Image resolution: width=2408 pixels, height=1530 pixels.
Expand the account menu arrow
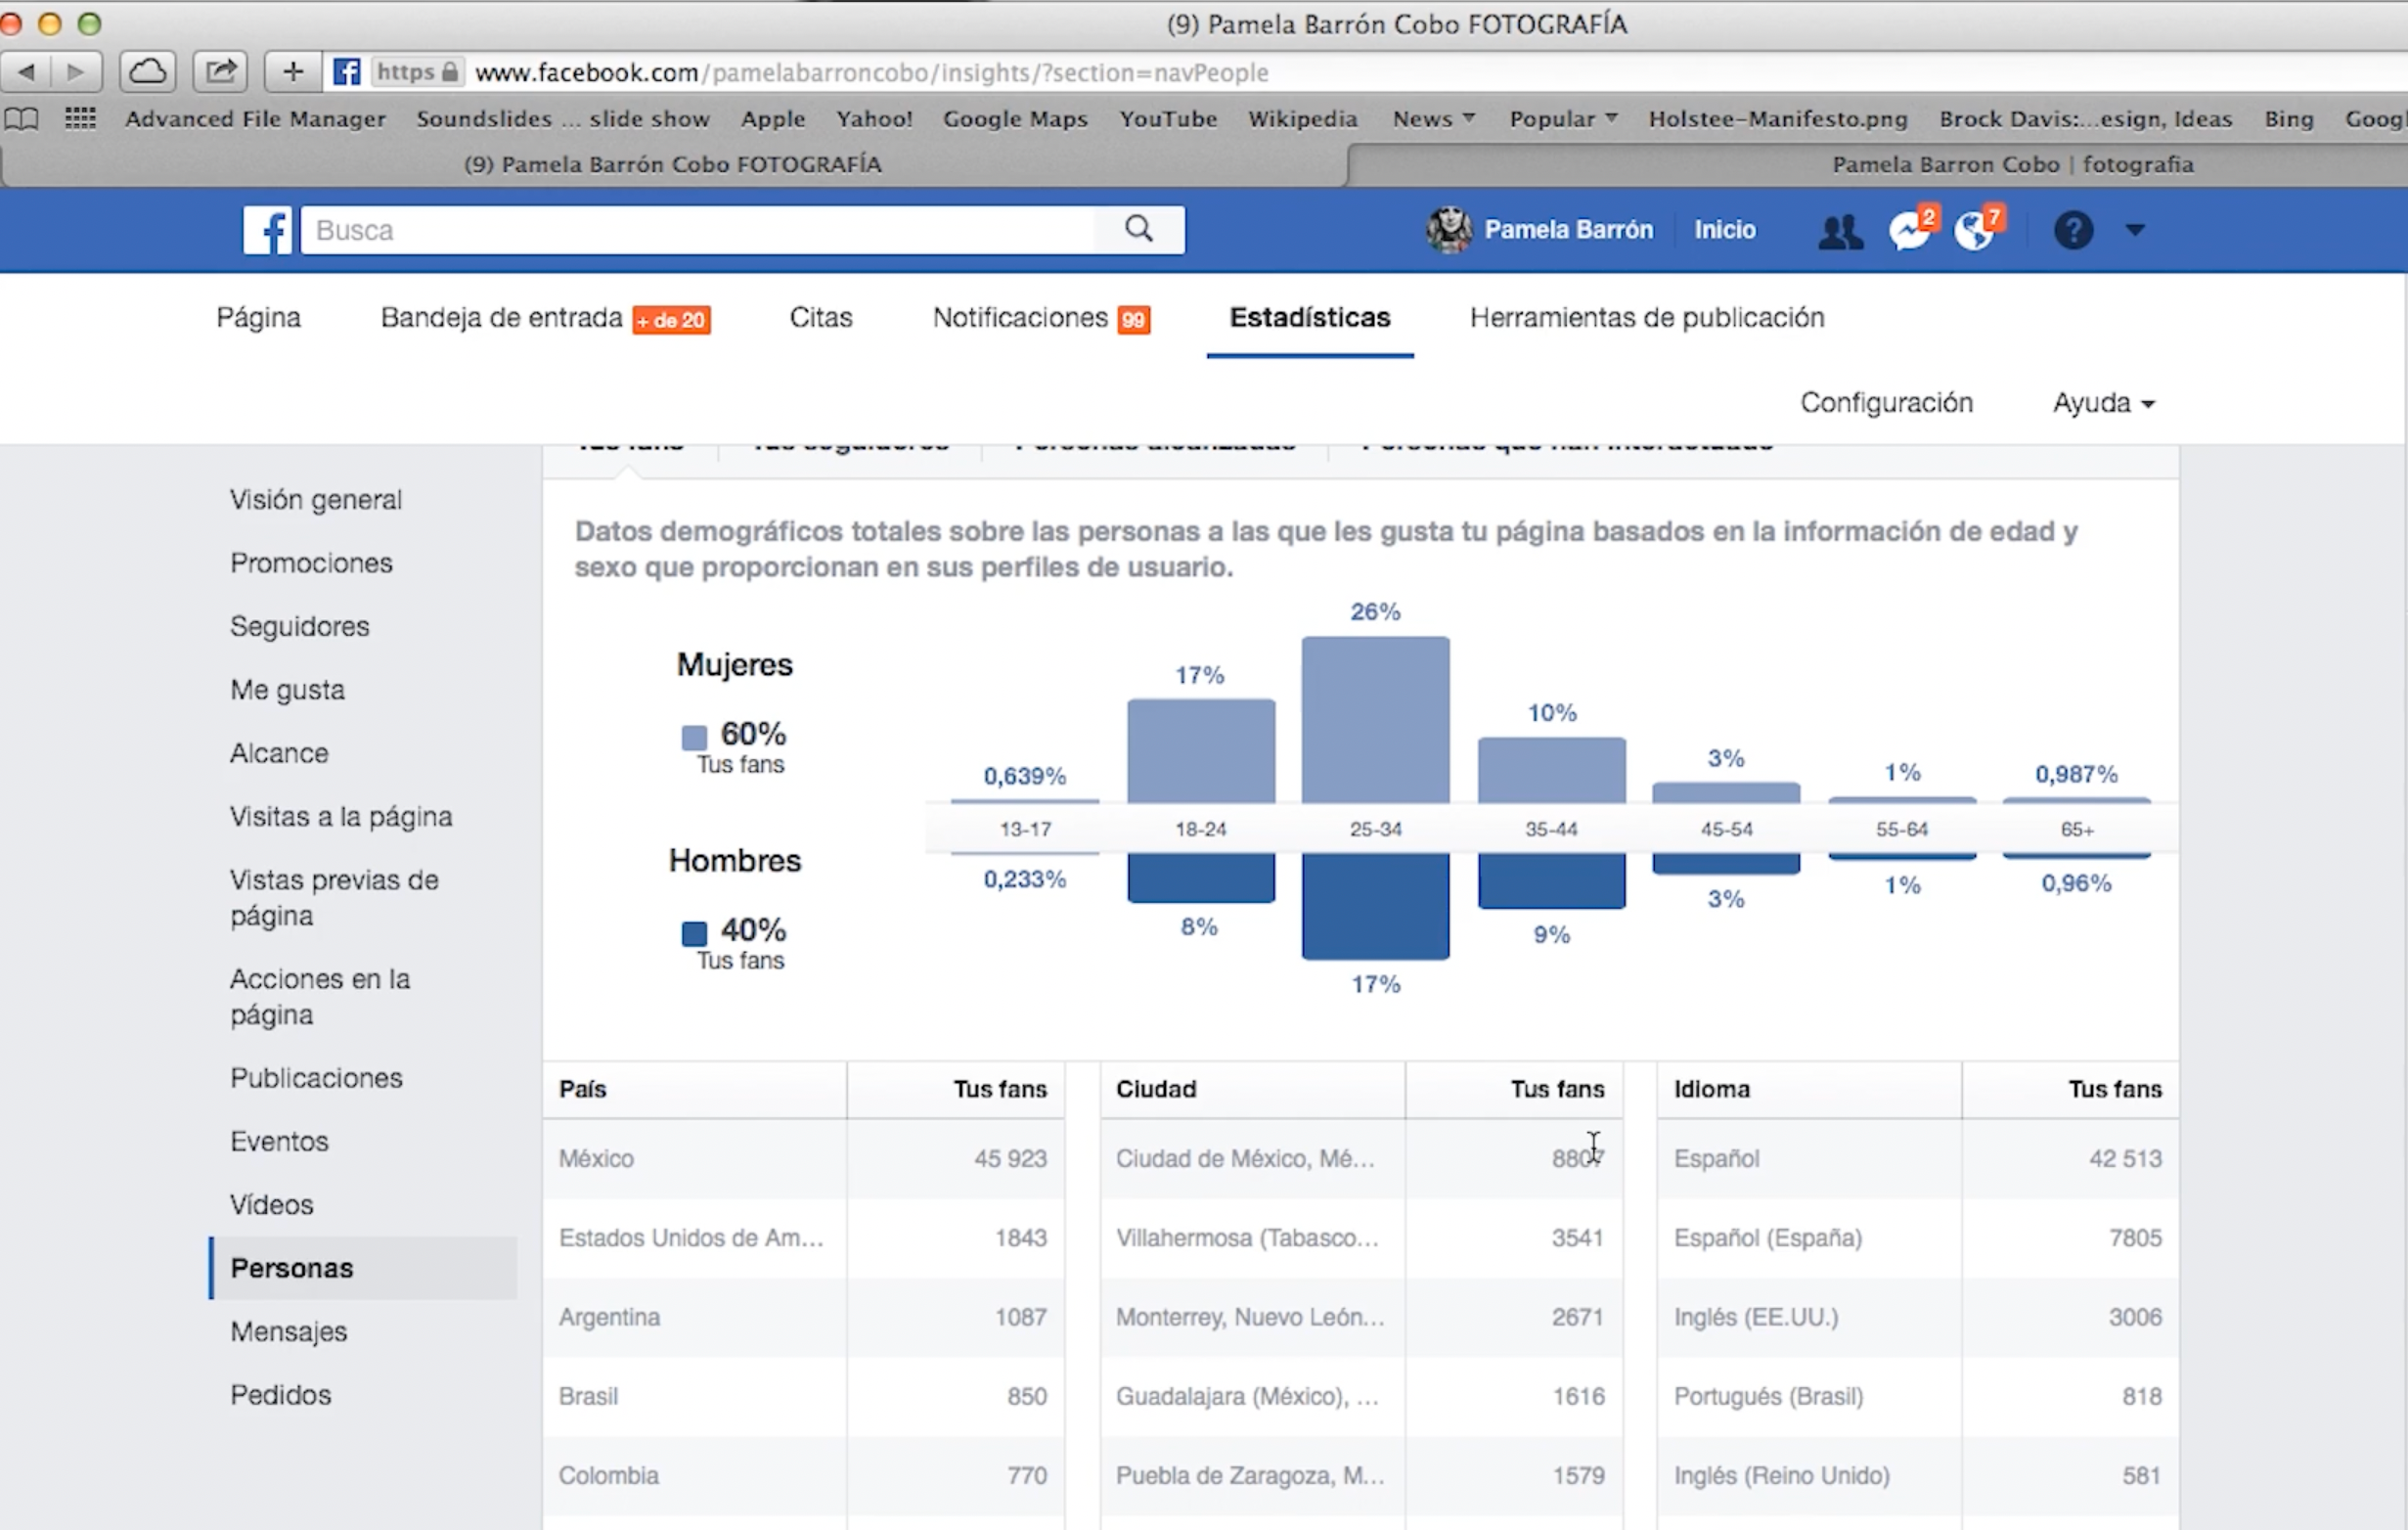point(2135,230)
